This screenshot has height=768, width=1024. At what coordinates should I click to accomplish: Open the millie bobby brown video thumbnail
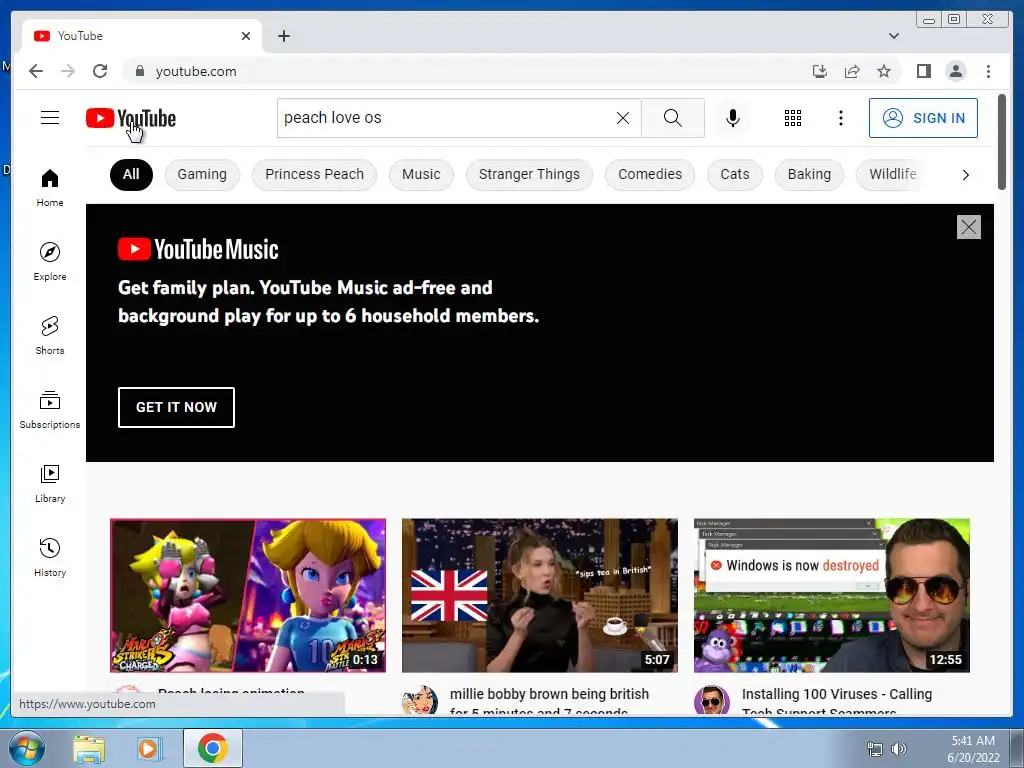539,596
